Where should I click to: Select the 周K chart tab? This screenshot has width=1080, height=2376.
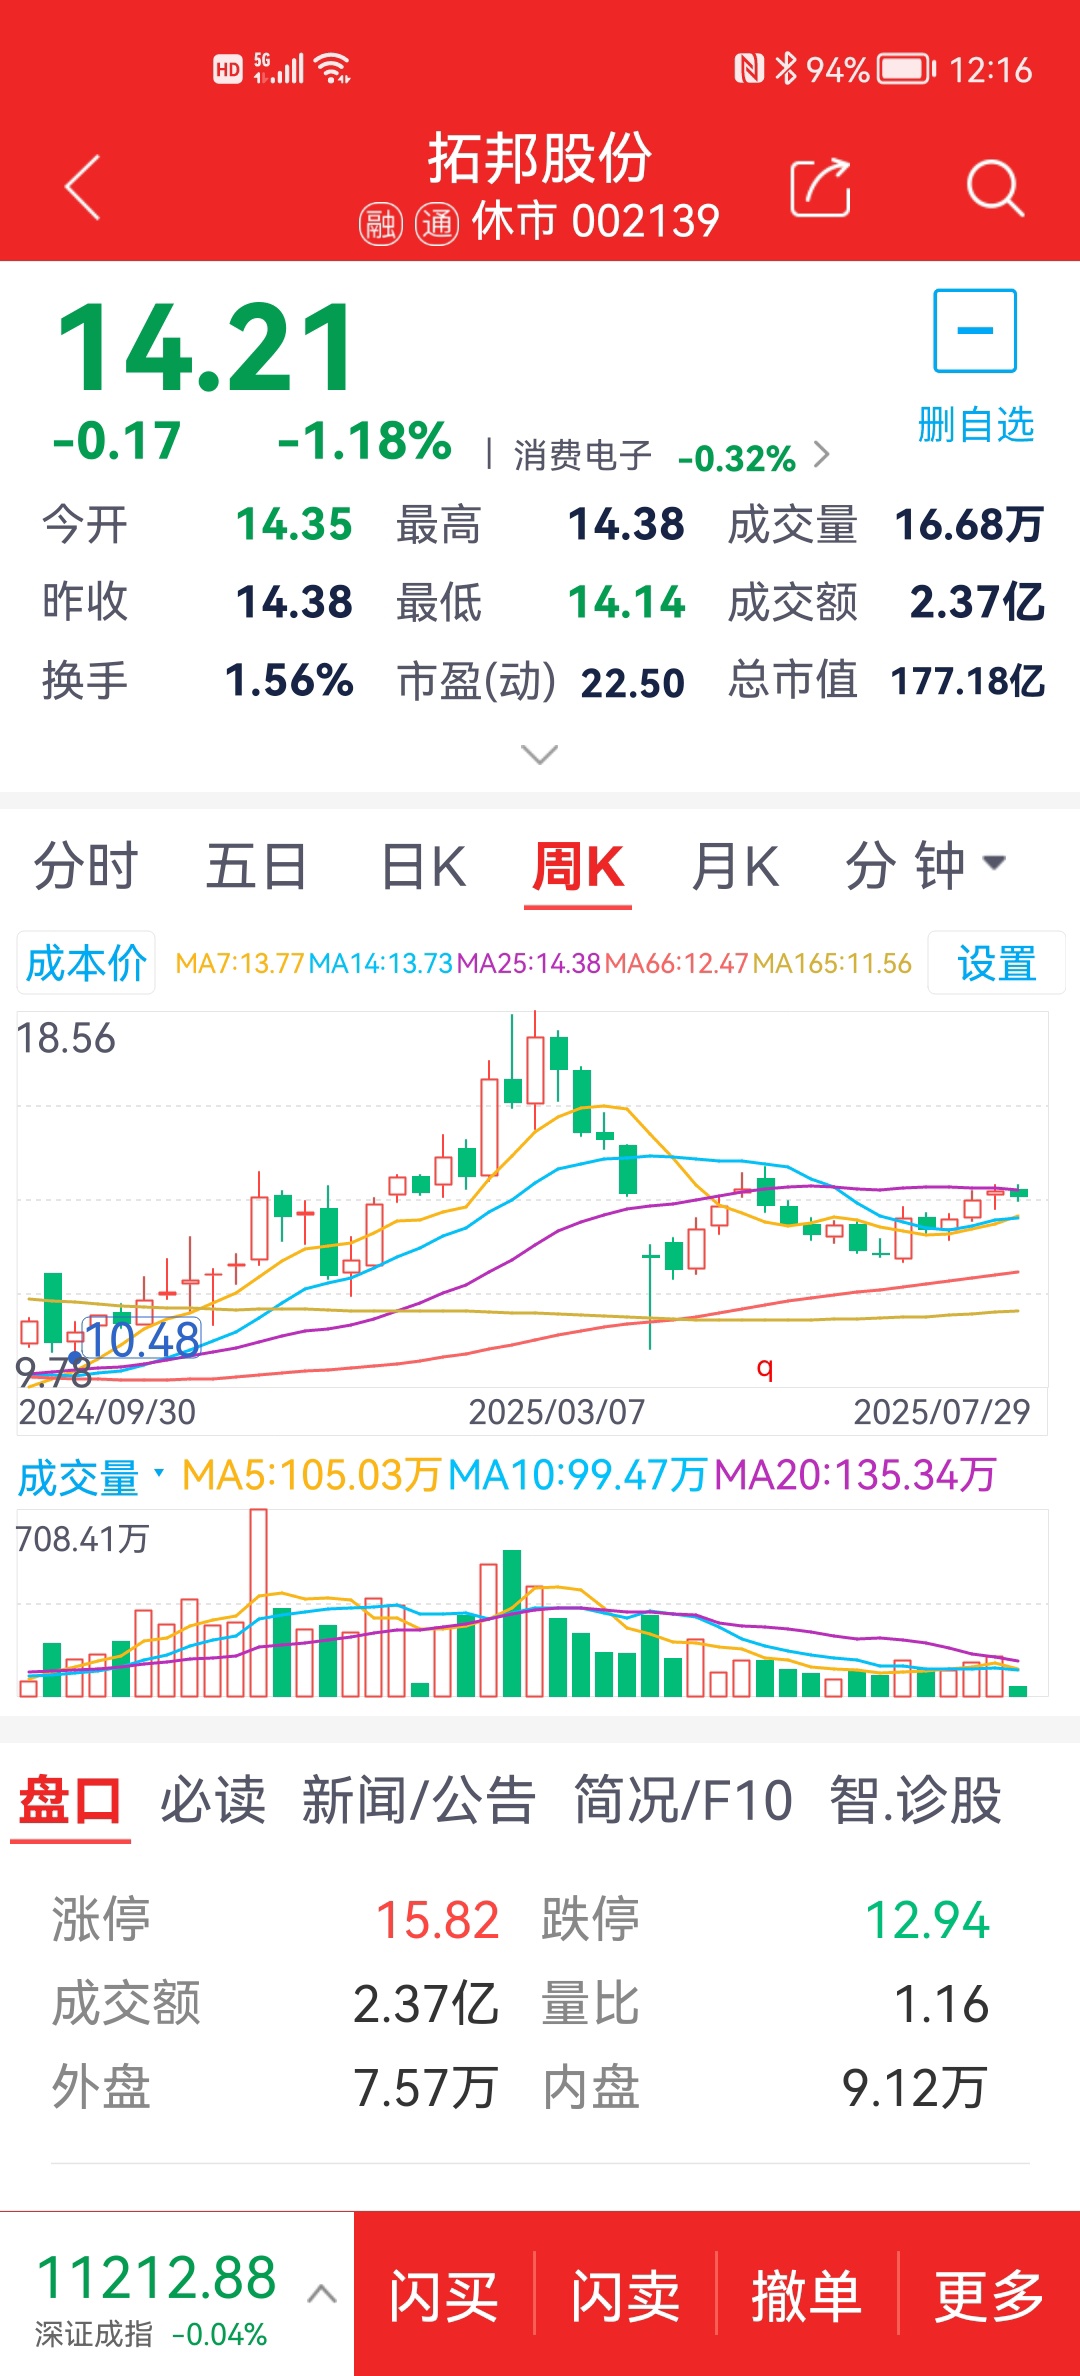click(578, 867)
